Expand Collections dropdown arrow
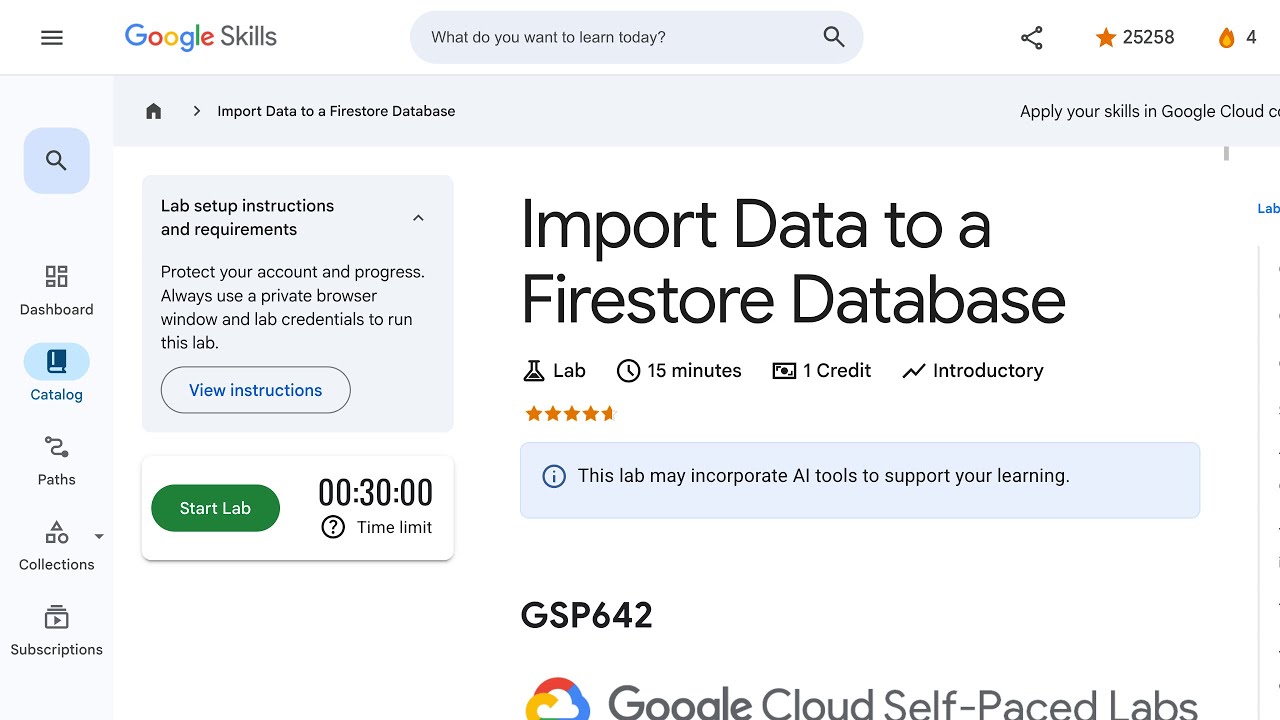This screenshot has width=1280, height=720. point(99,537)
